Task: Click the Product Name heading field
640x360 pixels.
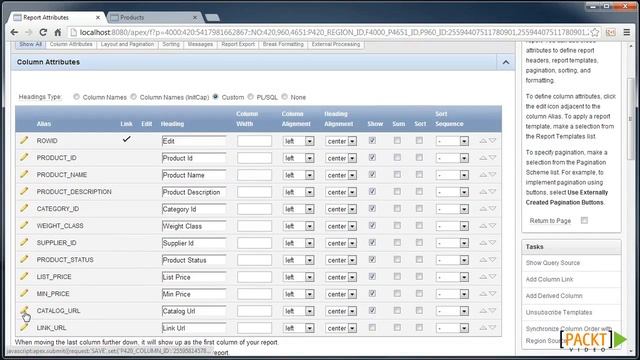Action: [x=194, y=175]
